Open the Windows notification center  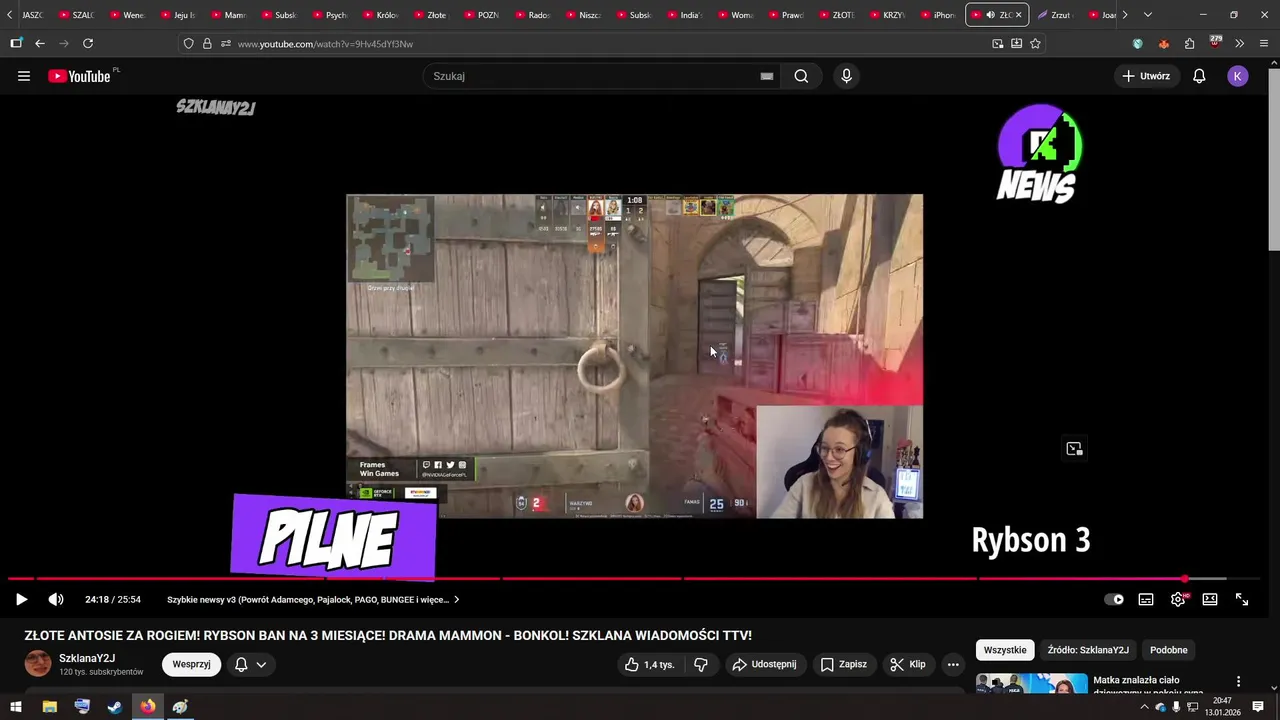(x=1258, y=707)
